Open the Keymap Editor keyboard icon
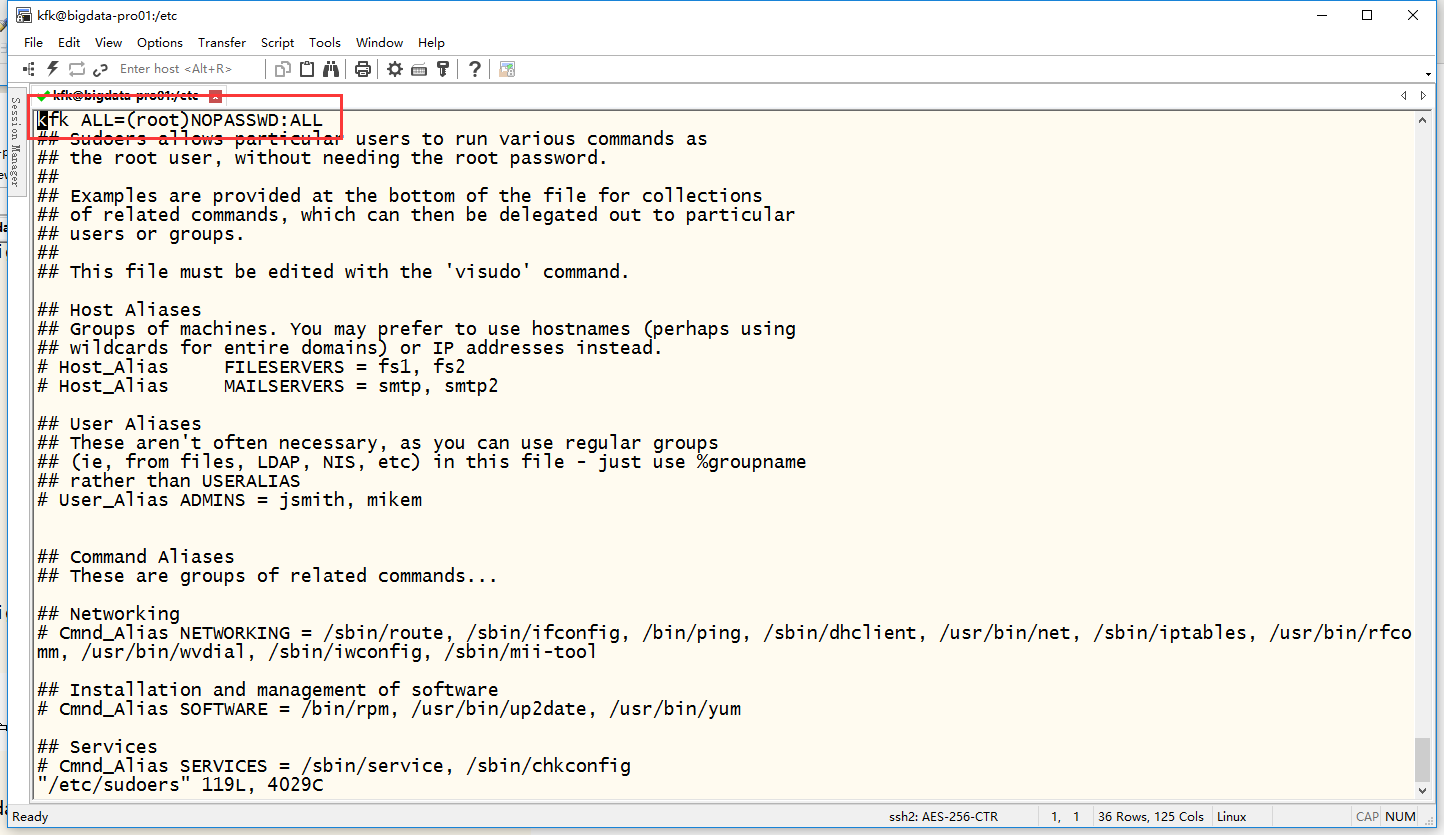 point(419,69)
